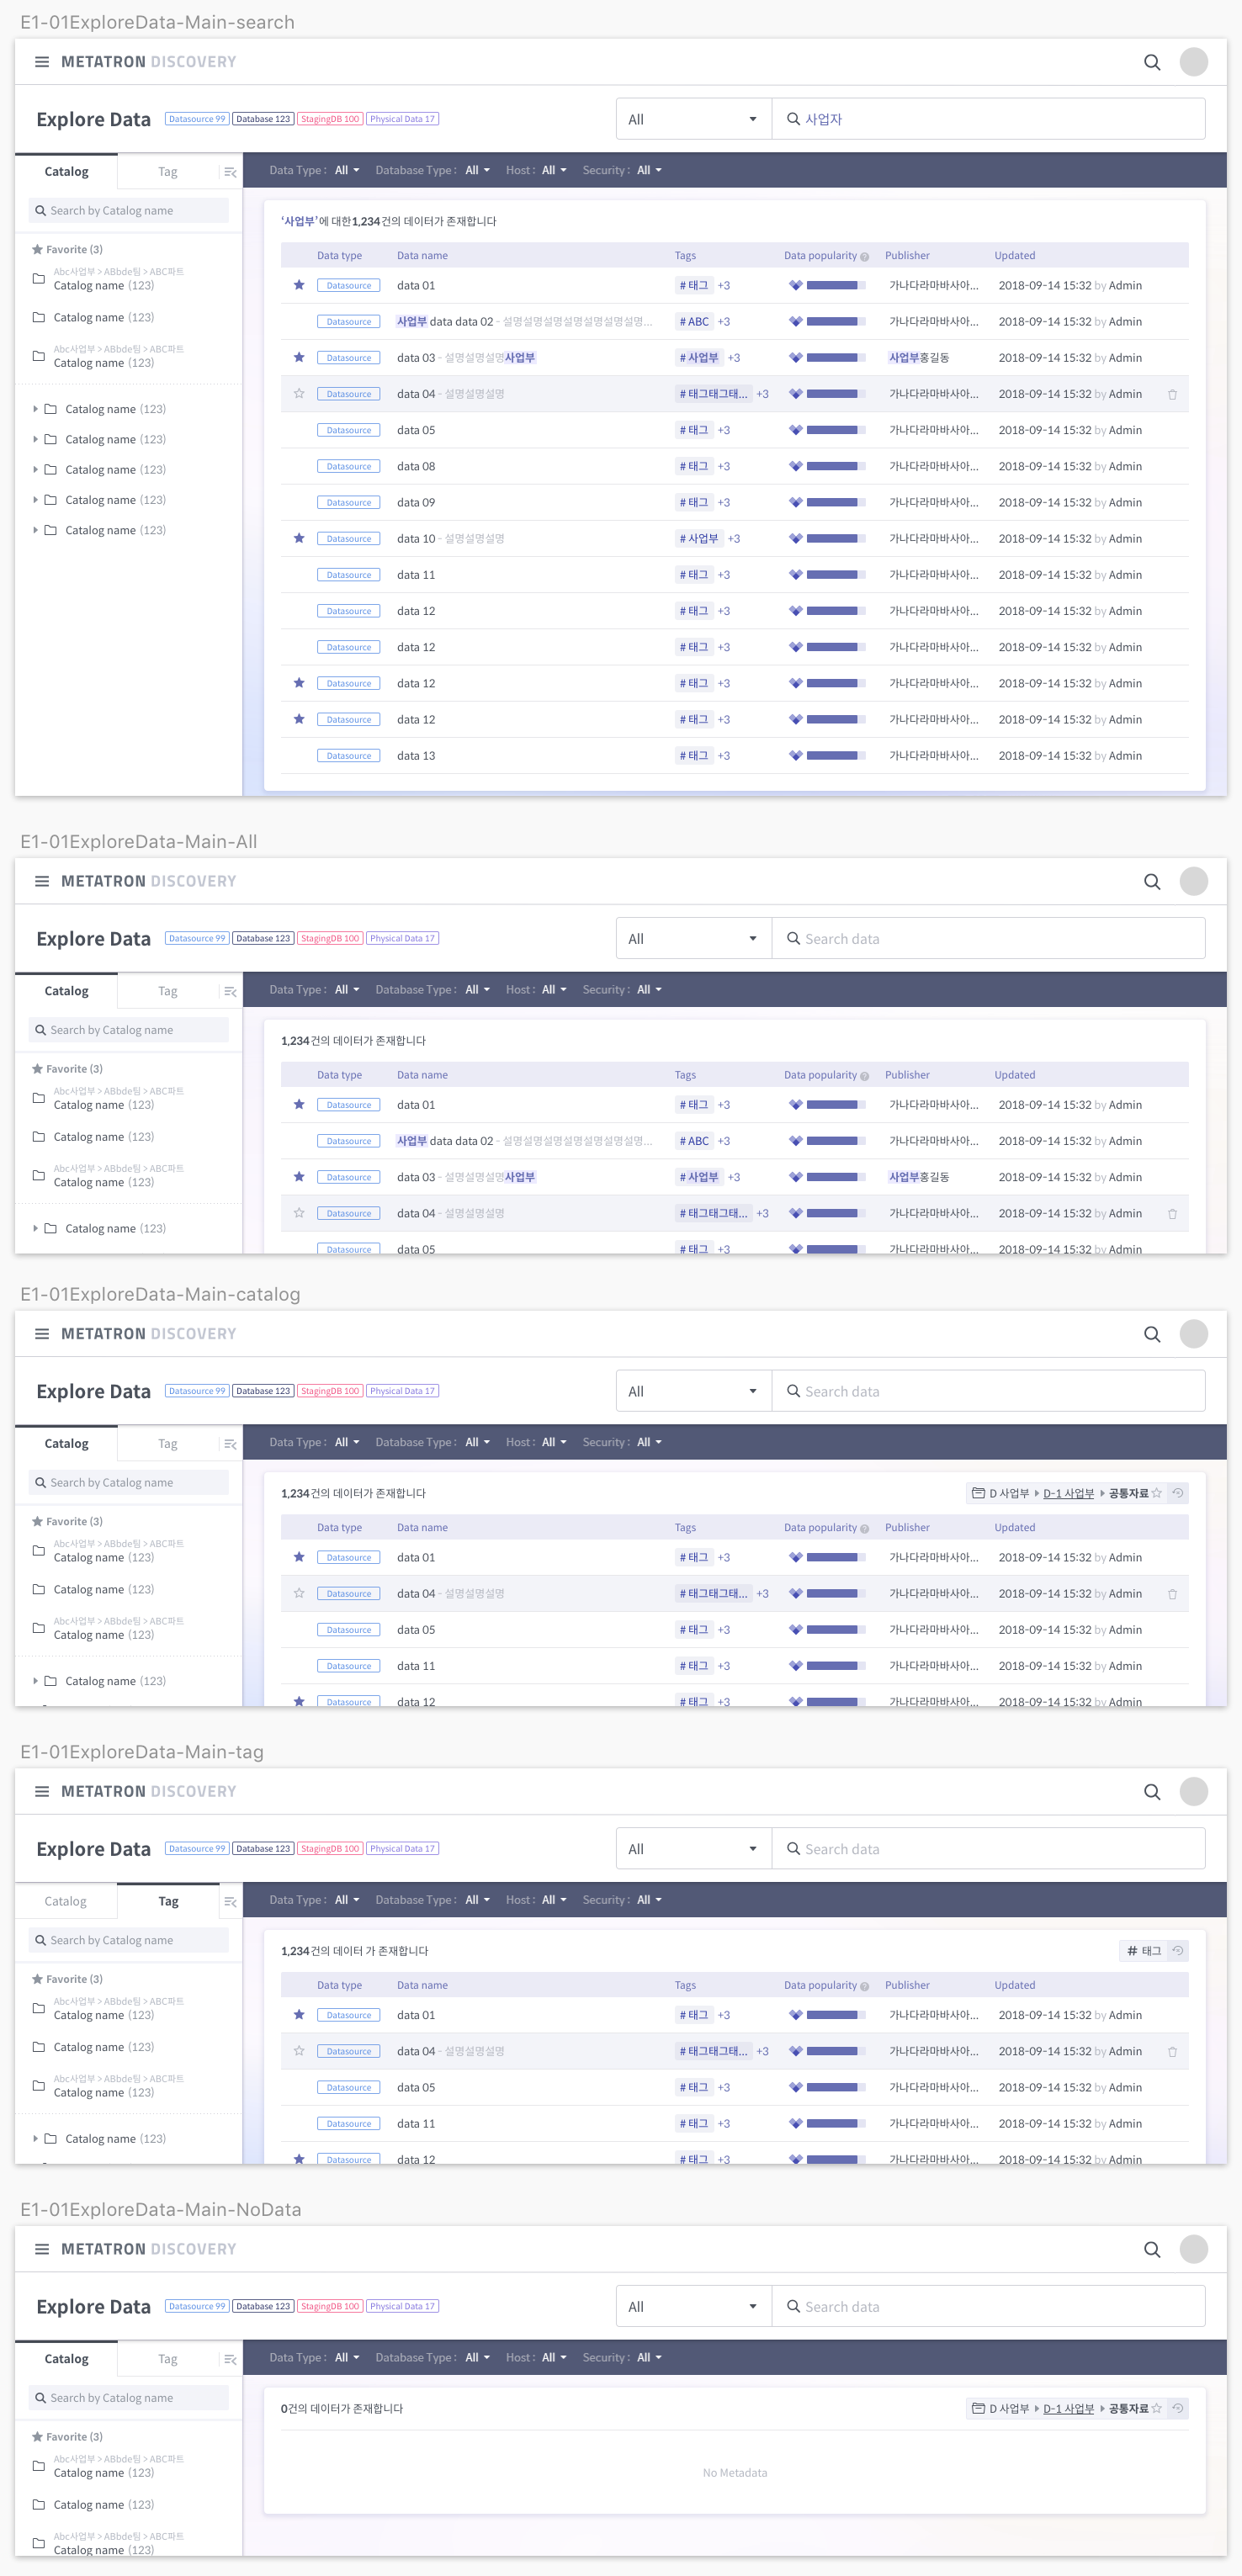The image size is (1242, 2576).
Task: Toggle data 01 favorite star in Main-tag
Action: pyautogui.click(x=299, y=2014)
